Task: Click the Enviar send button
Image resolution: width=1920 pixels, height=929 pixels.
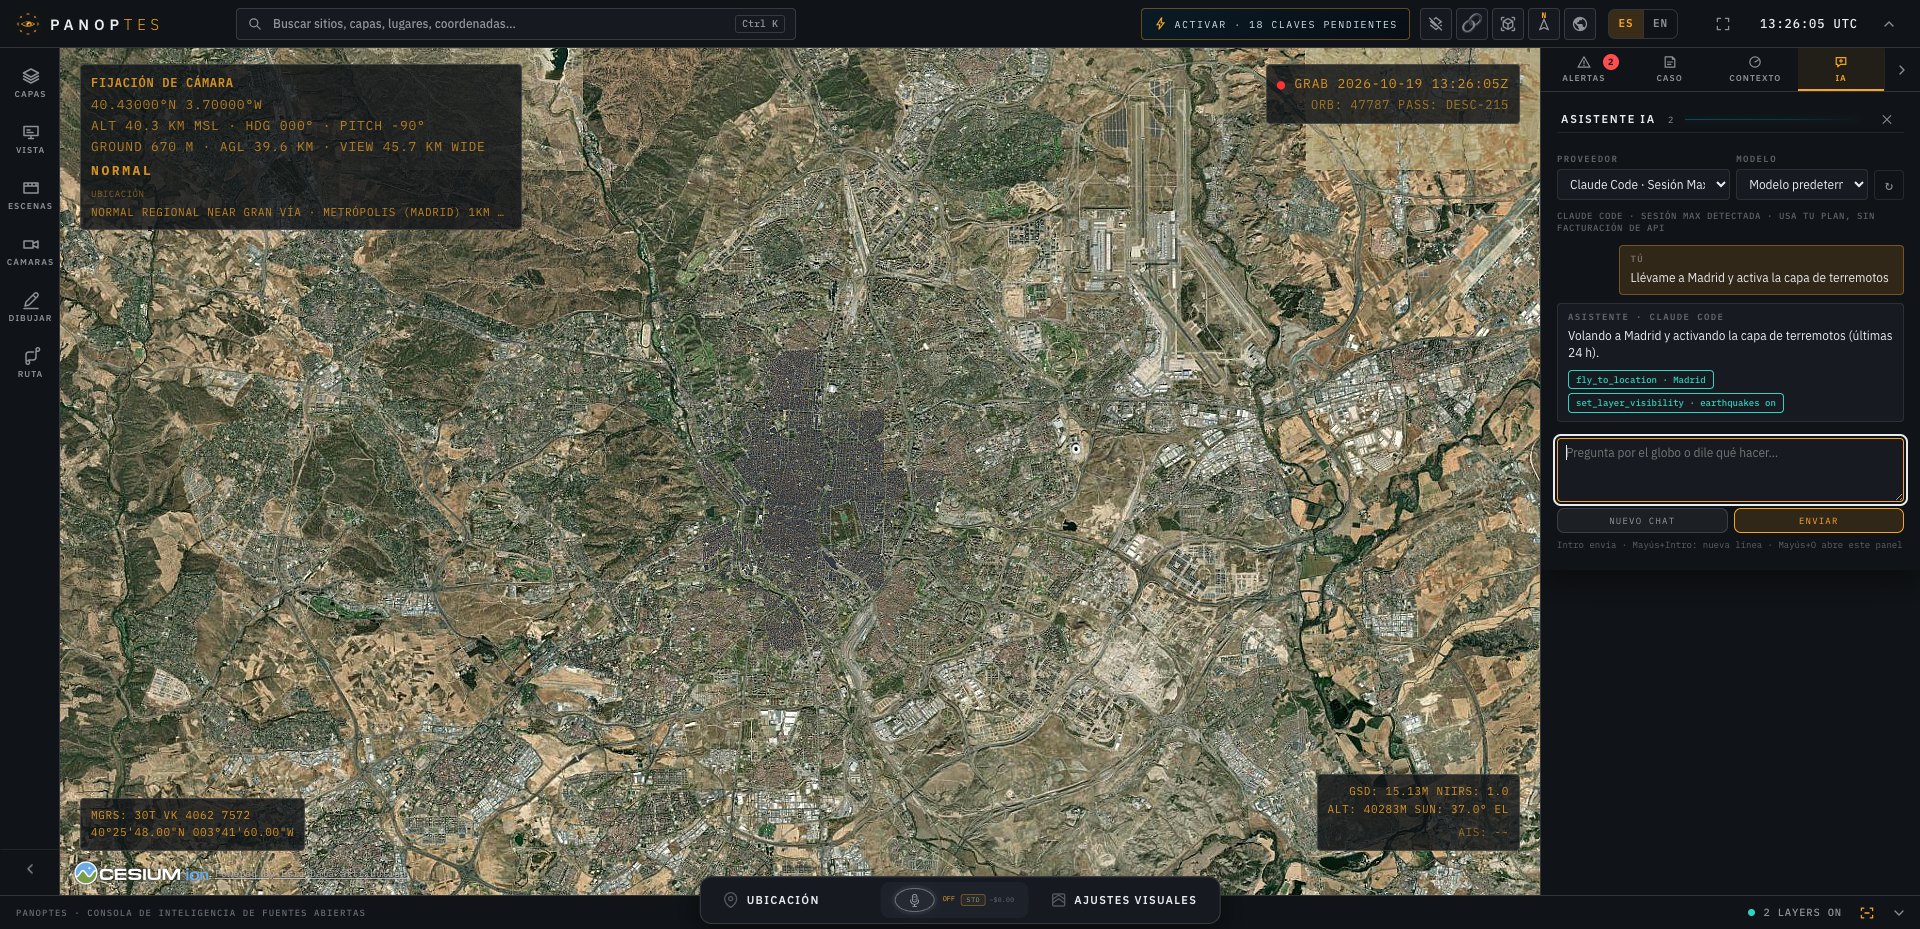Action: pyautogui.click(x=1819, y=521)
